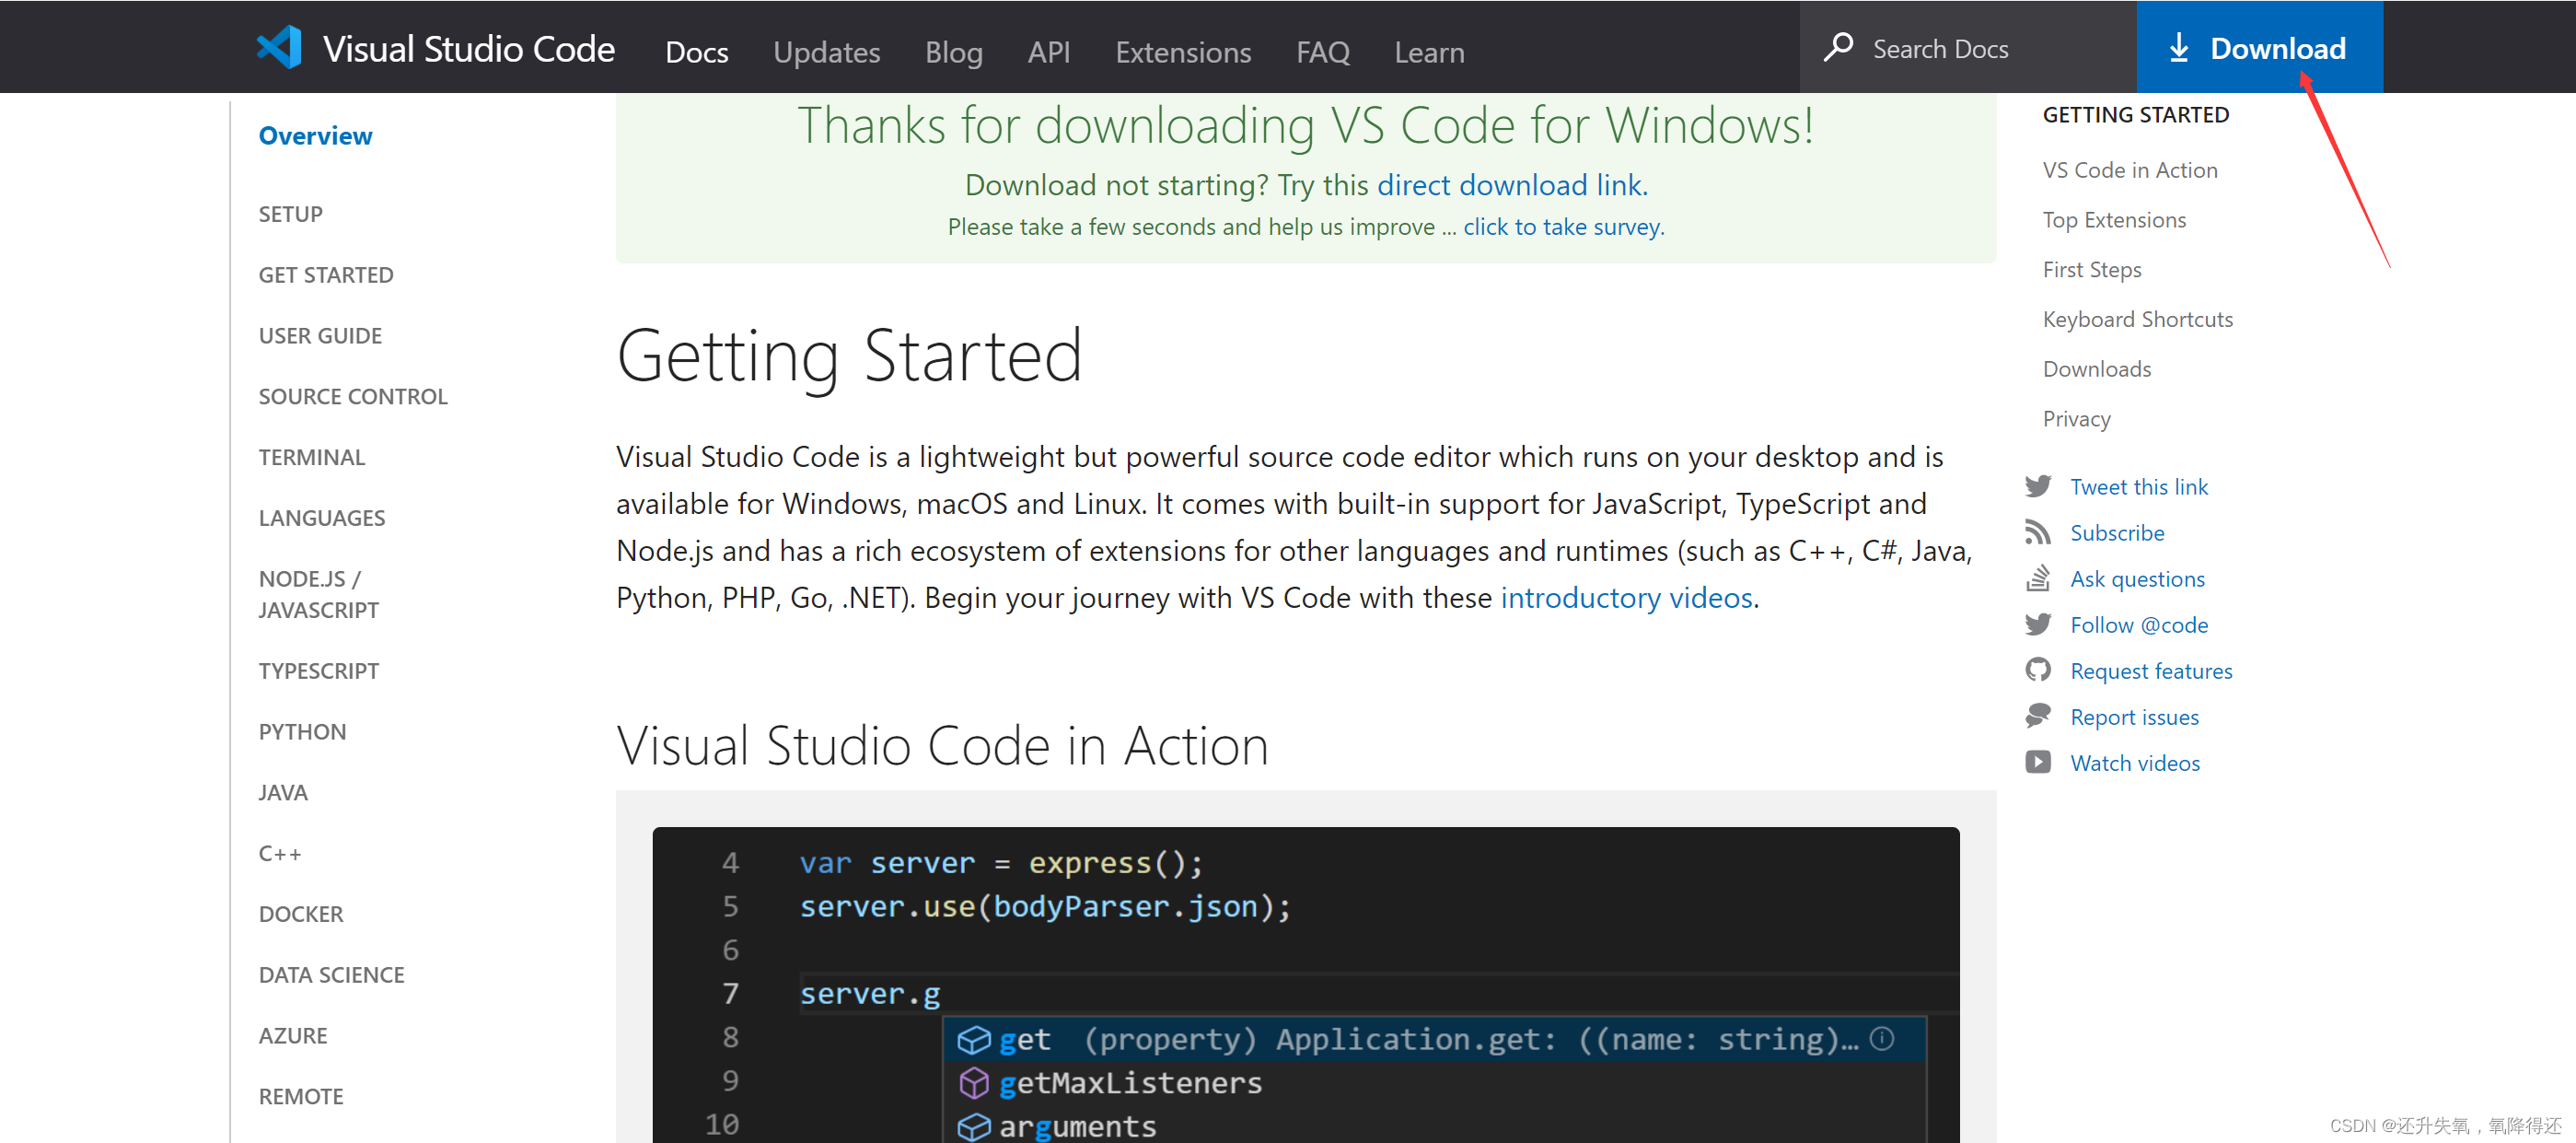Open the API navigation item
This screenshot has height=1143, width=2576.
point(1049,52)
